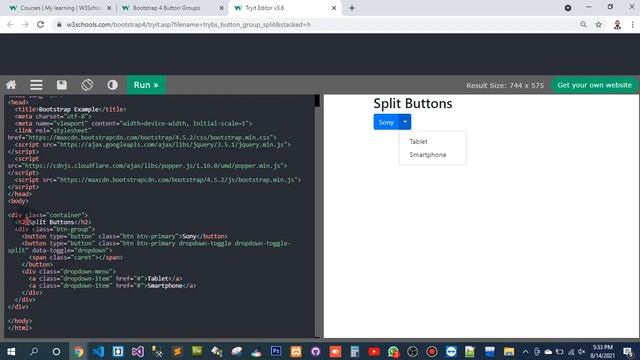Open Cortana circle icon in taskbar

[56, 351]
